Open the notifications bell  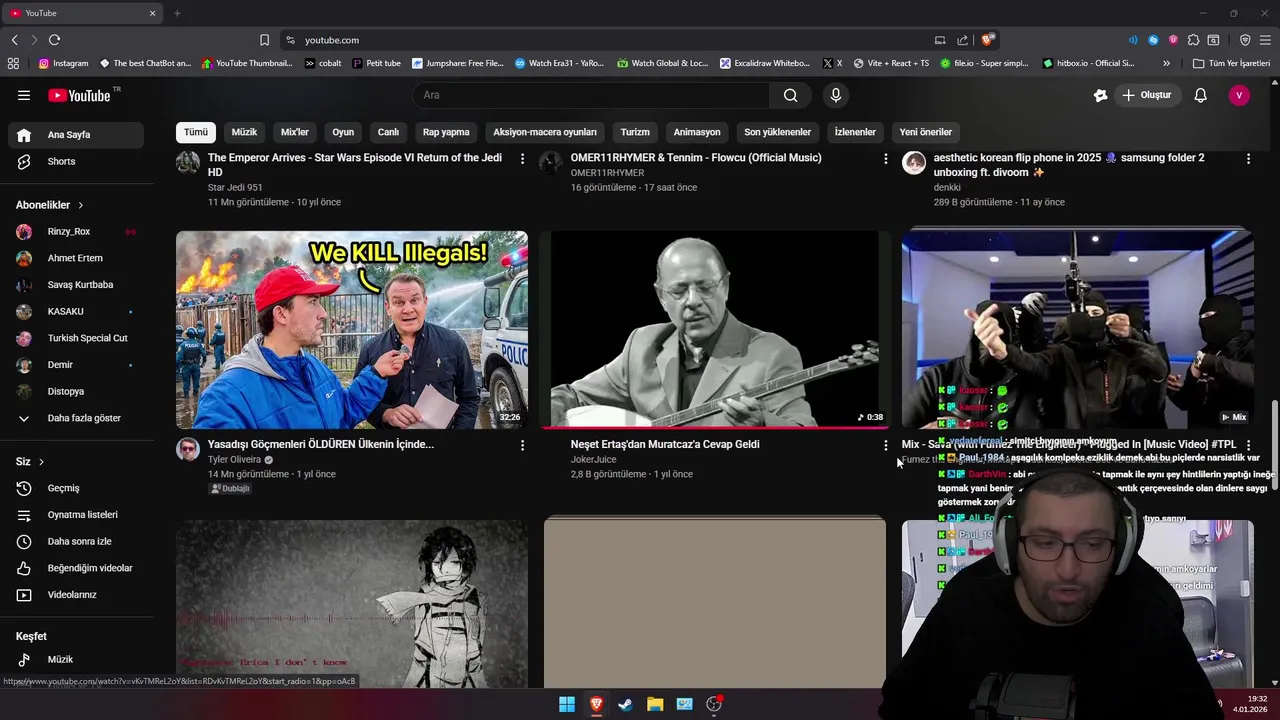(1201, 95)
